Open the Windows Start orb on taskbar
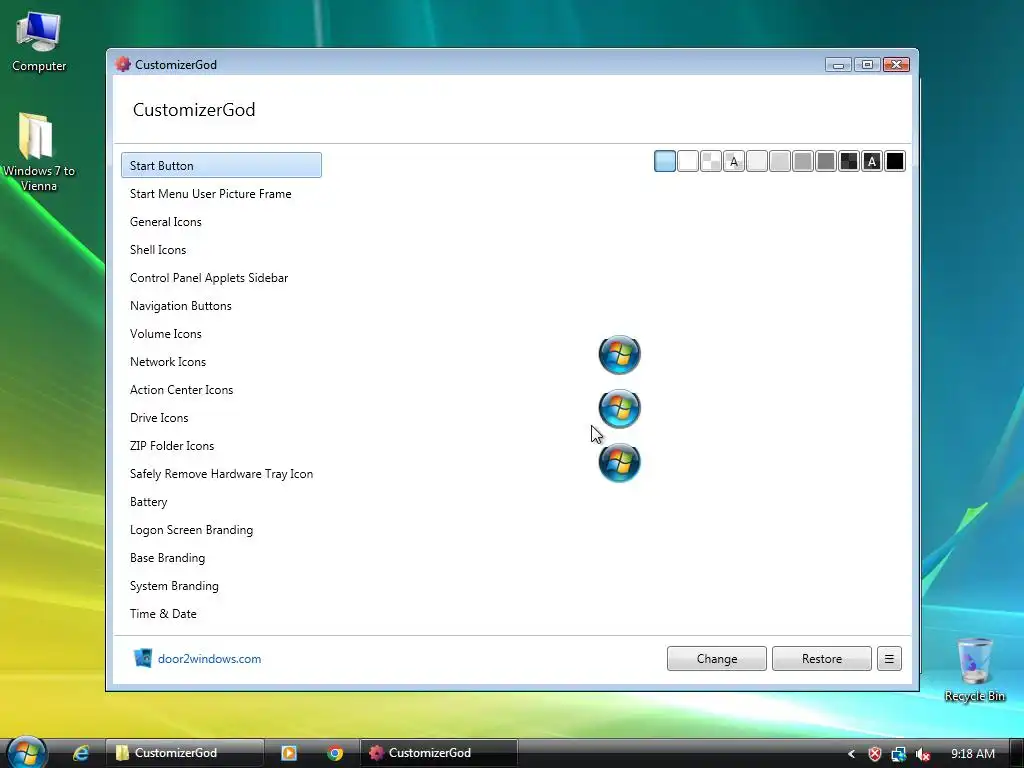 [x=27, y=752]
